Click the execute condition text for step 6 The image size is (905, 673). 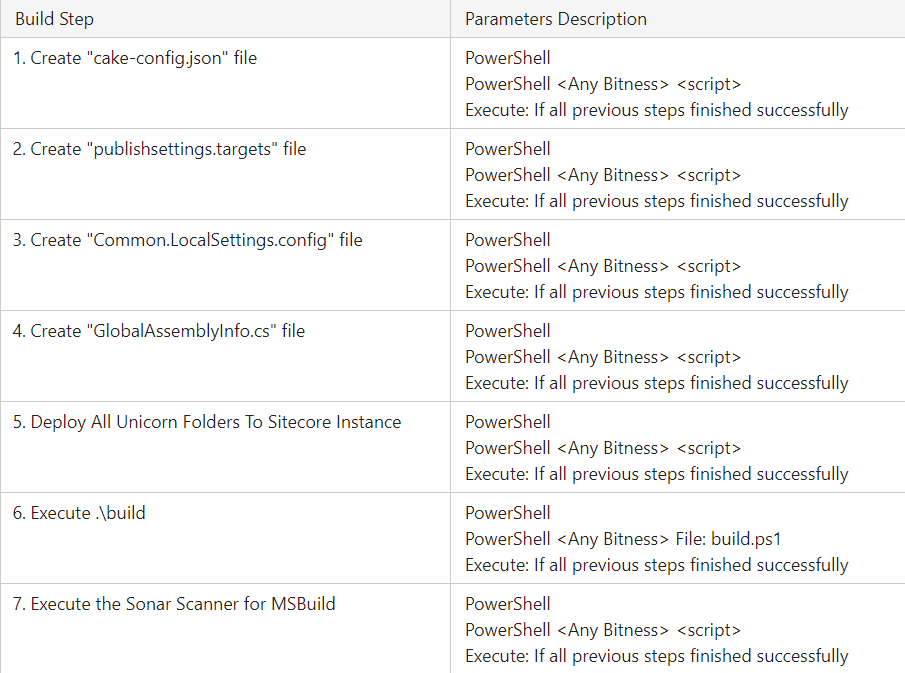pos(656,565)
